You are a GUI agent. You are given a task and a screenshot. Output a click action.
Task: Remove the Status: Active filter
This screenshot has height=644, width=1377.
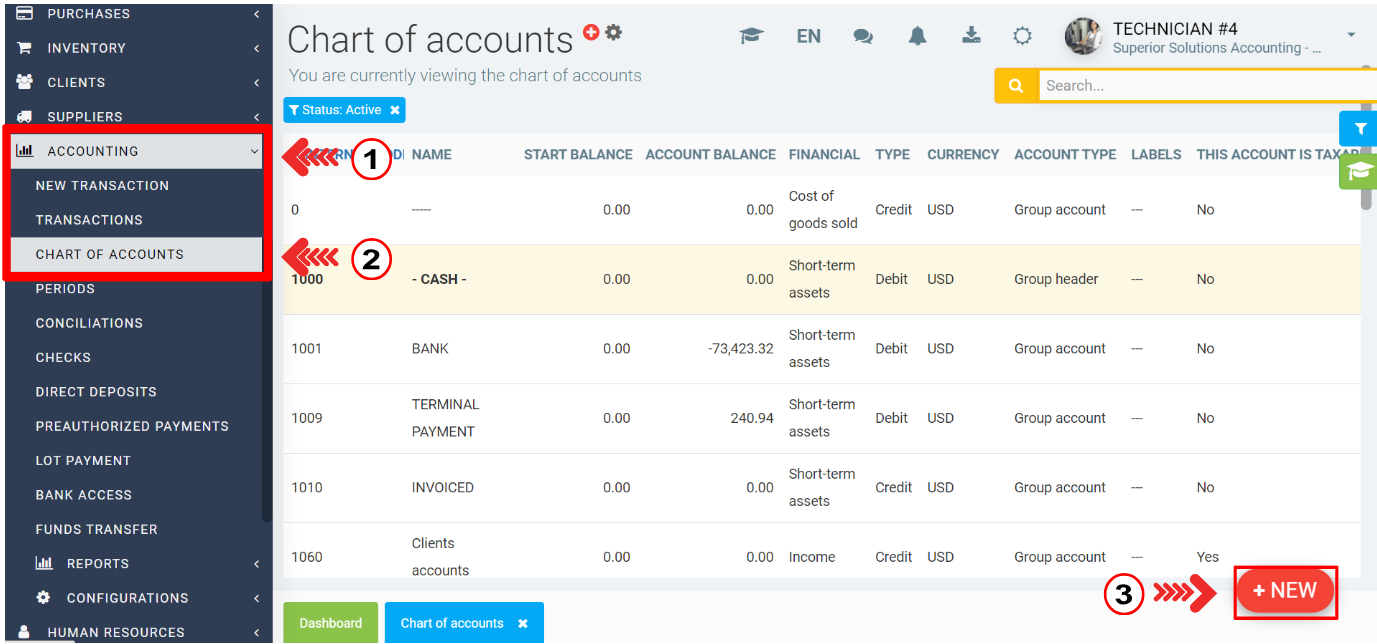click(x=395, y=110)
